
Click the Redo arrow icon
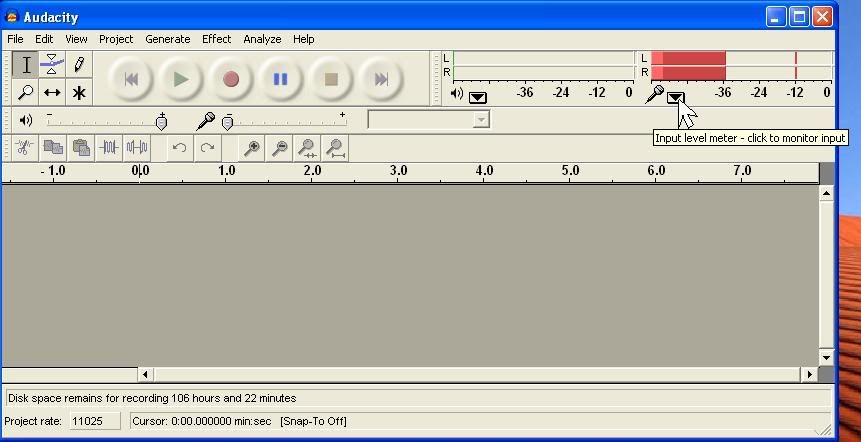point(207,148)
